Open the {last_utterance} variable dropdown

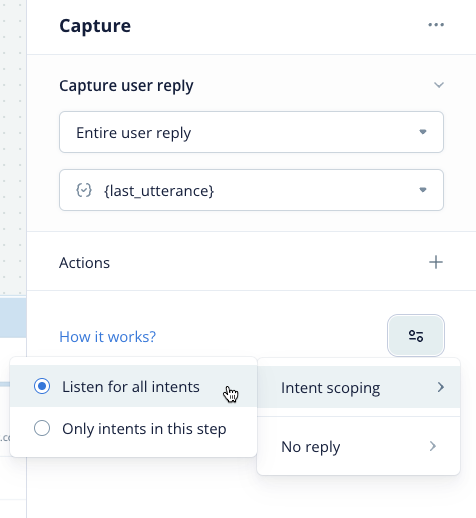point(251,190)
